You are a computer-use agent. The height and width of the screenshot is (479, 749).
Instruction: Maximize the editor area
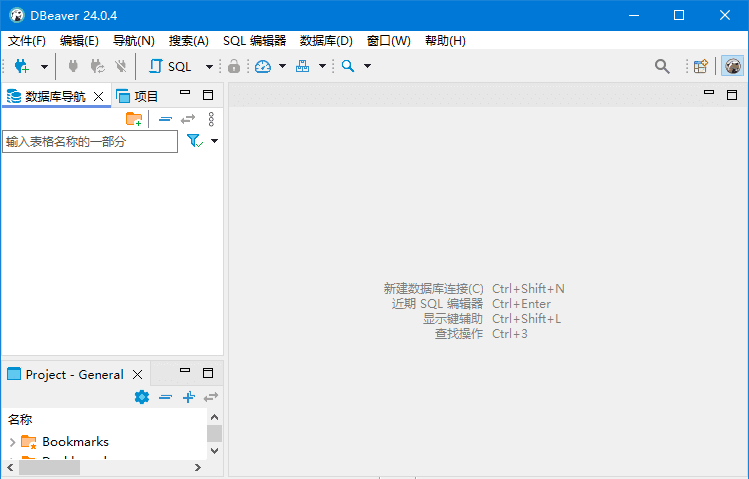tap(732, 95)
